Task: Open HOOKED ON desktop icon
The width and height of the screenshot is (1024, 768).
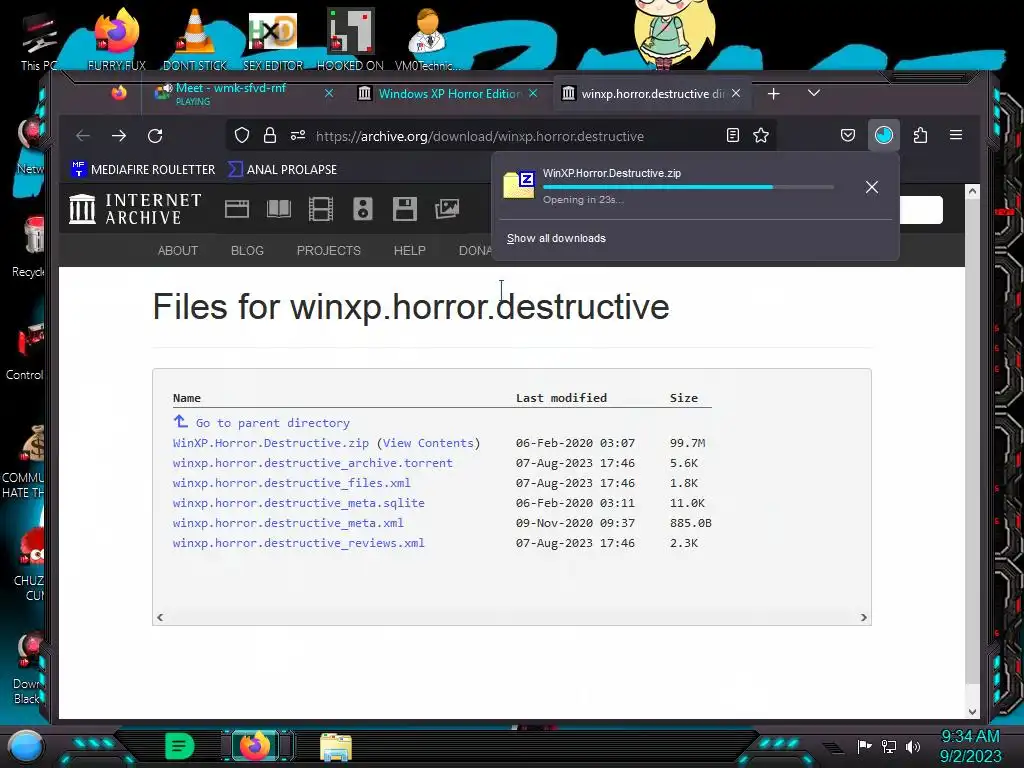Action: (350, 39)
